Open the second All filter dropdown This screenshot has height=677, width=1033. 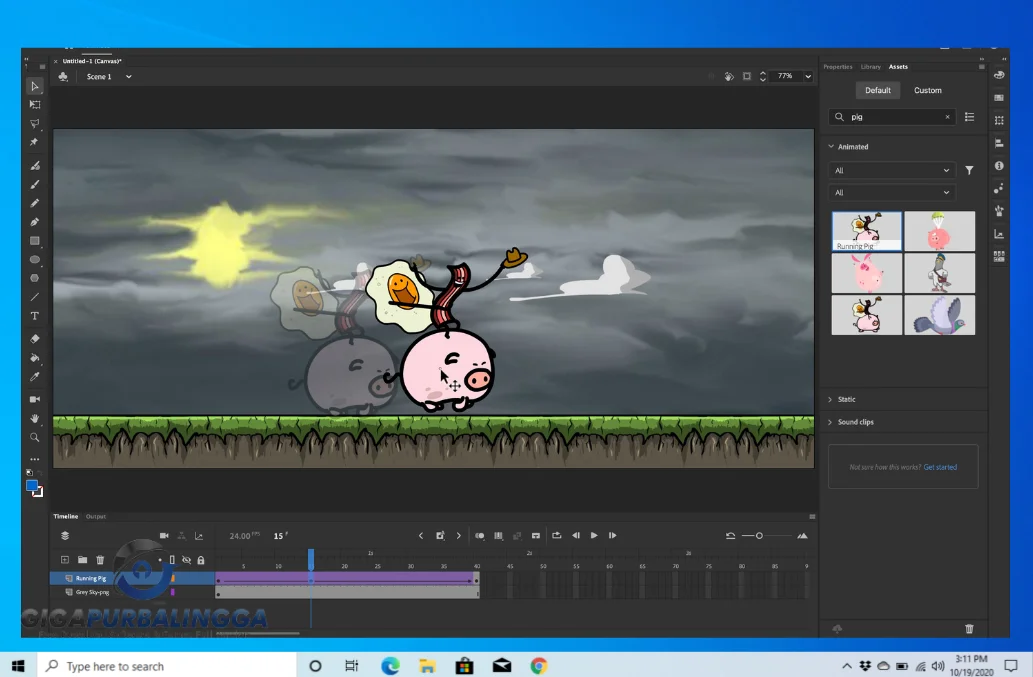pos(891,192)
